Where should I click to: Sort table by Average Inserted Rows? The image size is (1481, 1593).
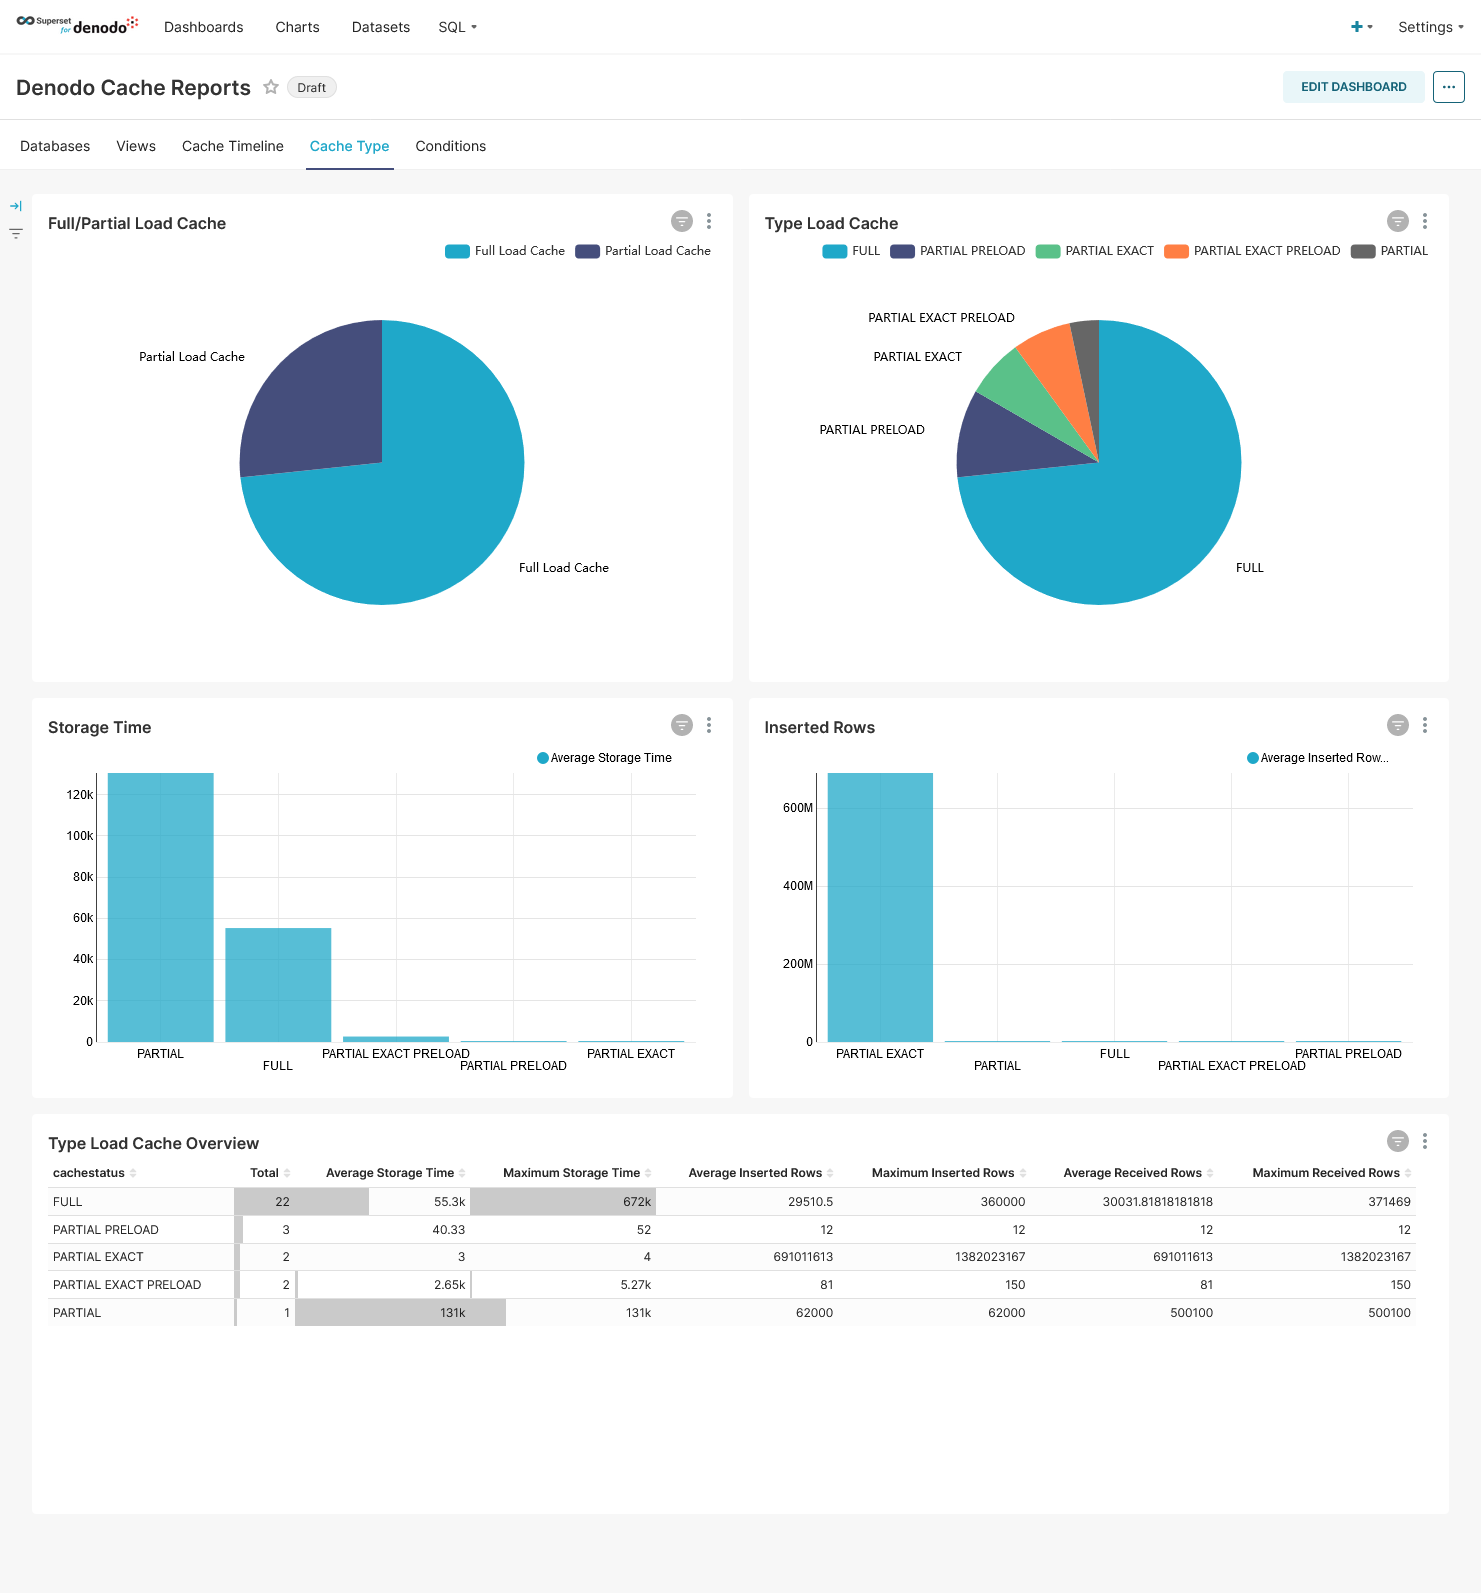pos(760,1173)
